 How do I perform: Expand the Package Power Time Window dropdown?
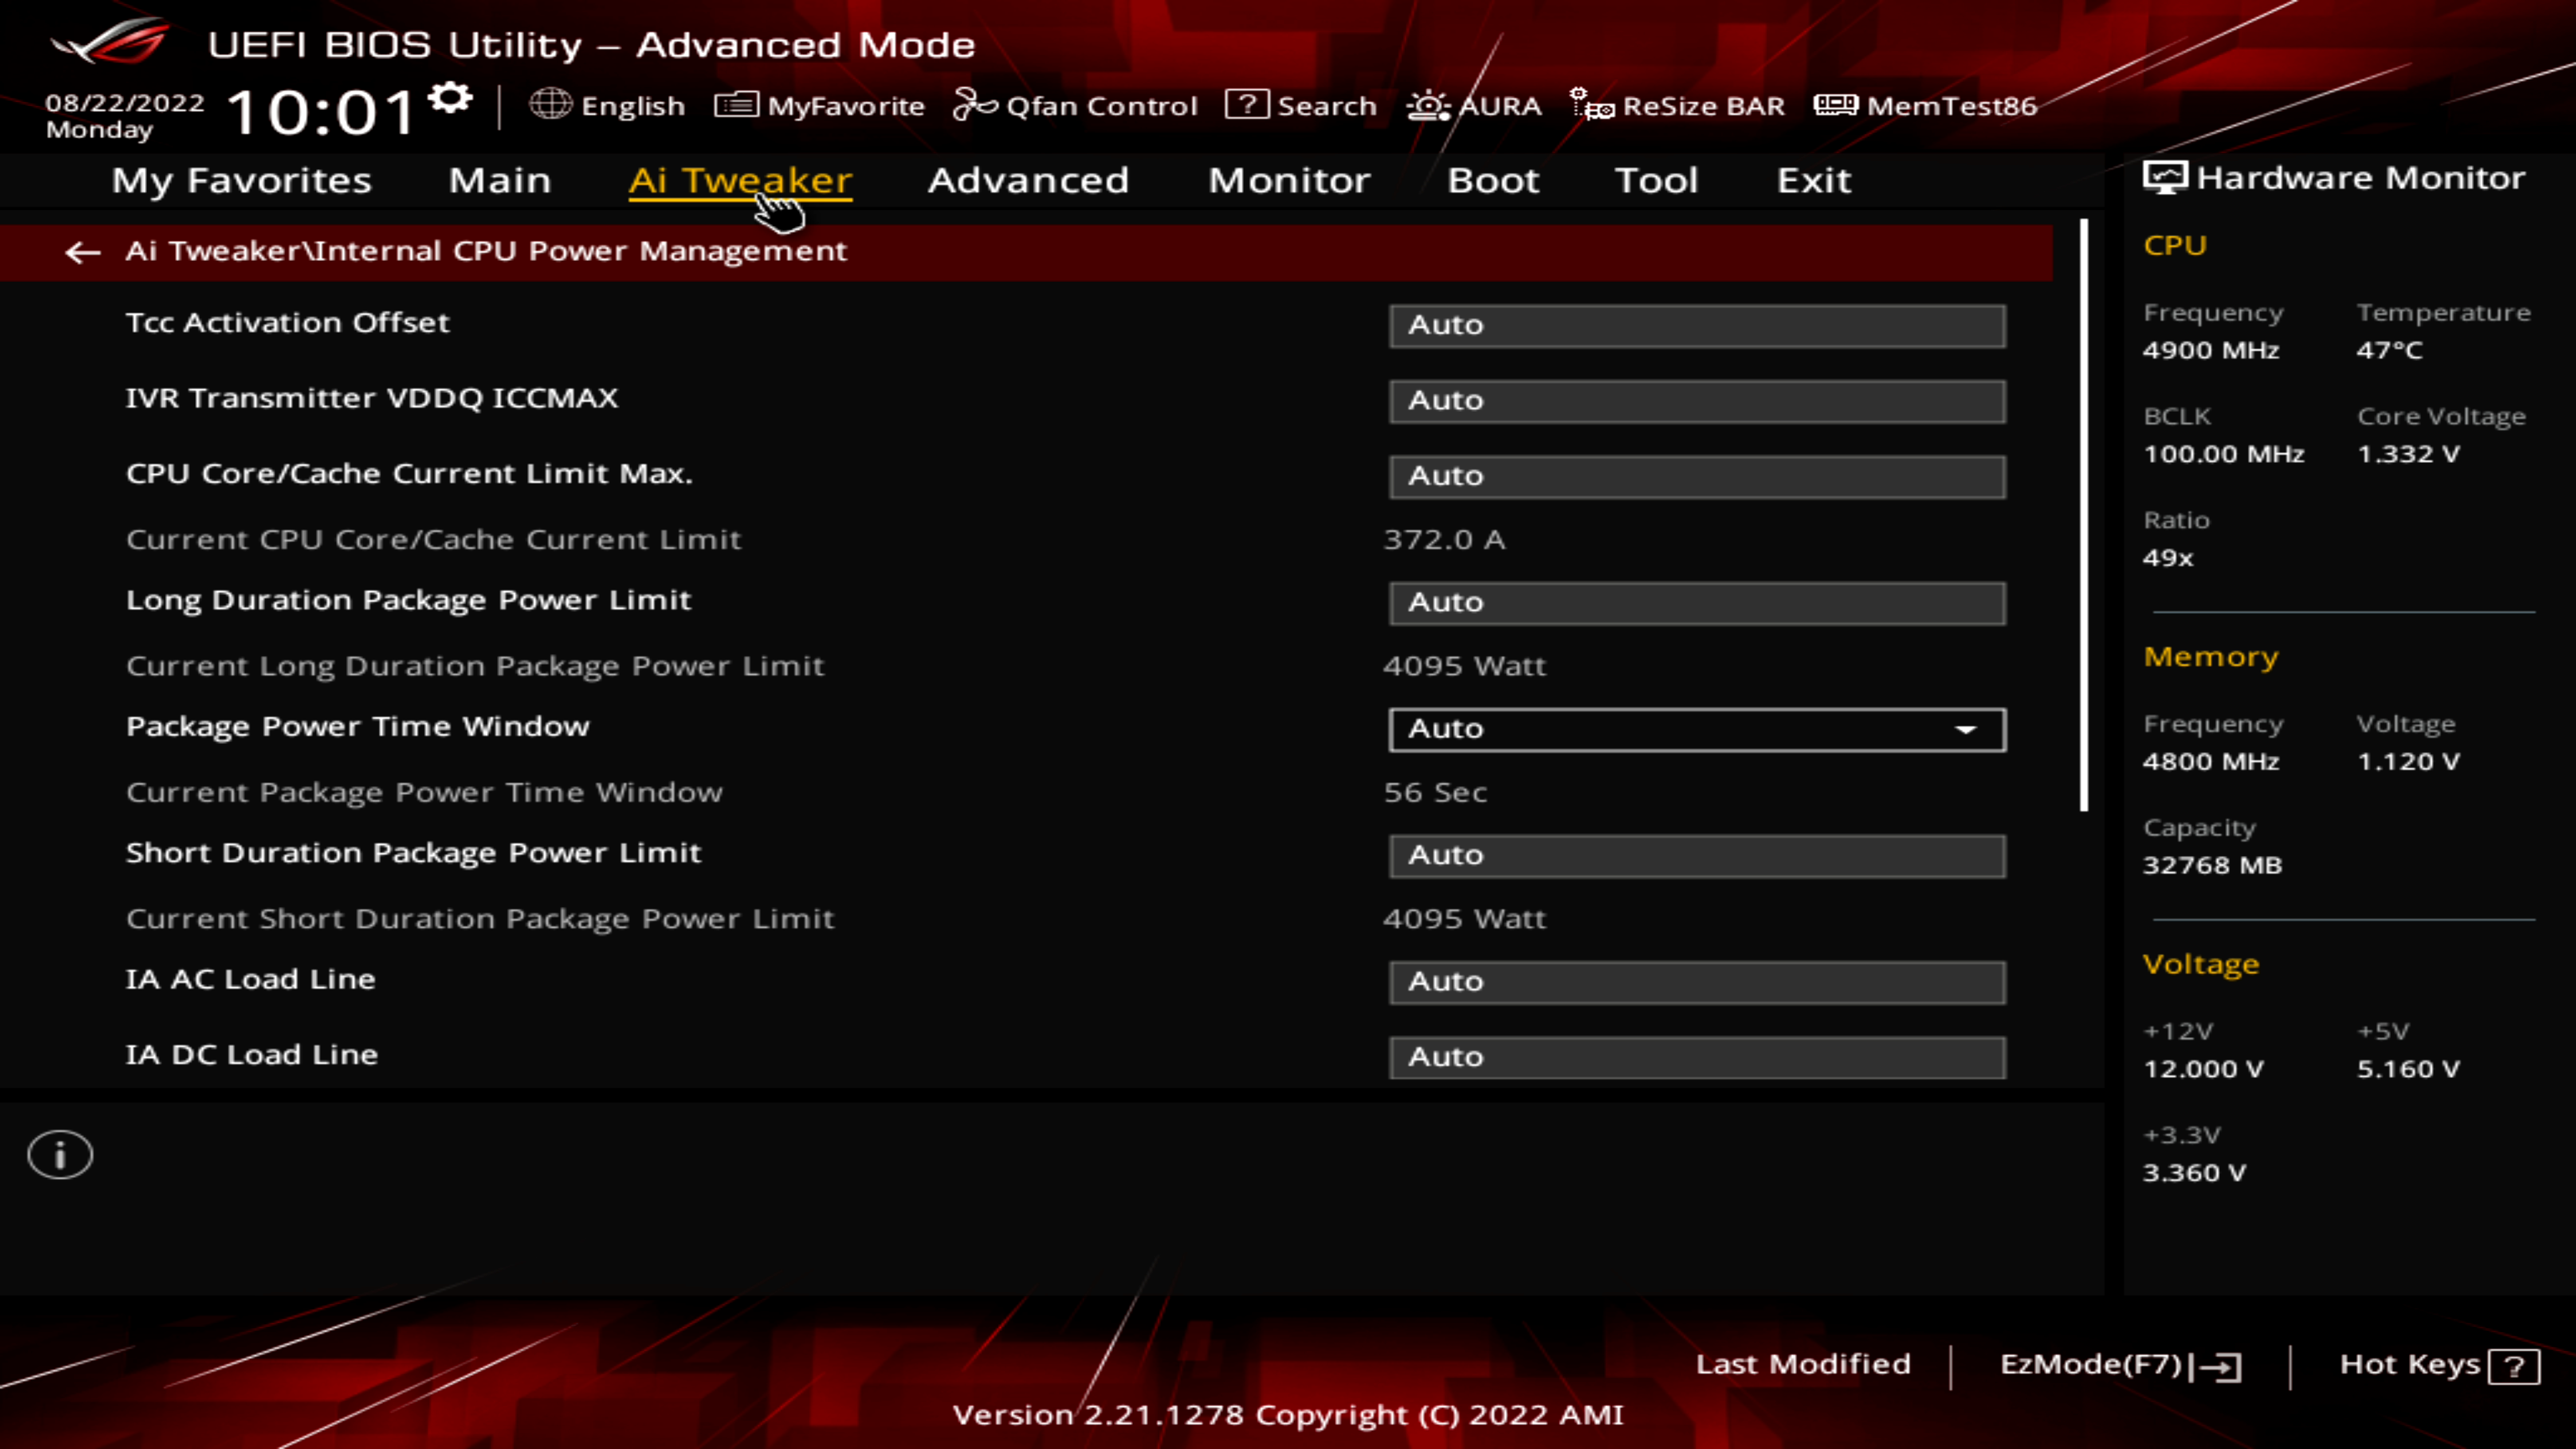coord(1696,729)
